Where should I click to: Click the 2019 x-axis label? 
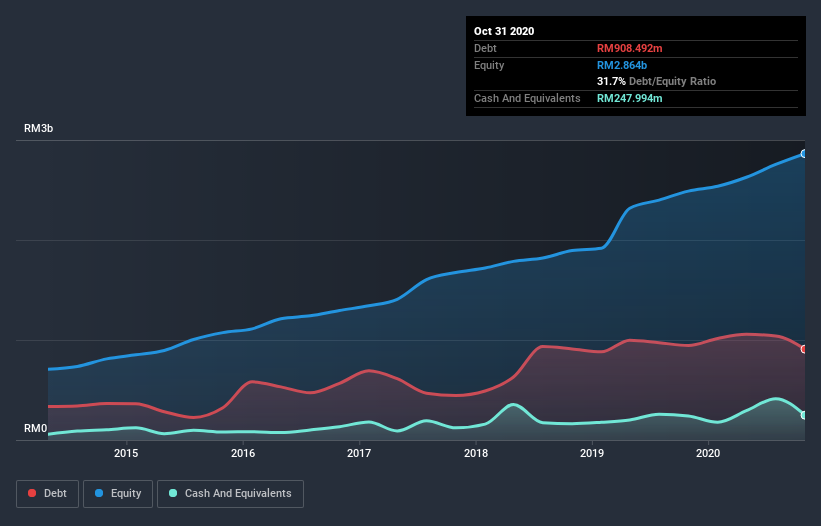point(592,453)
